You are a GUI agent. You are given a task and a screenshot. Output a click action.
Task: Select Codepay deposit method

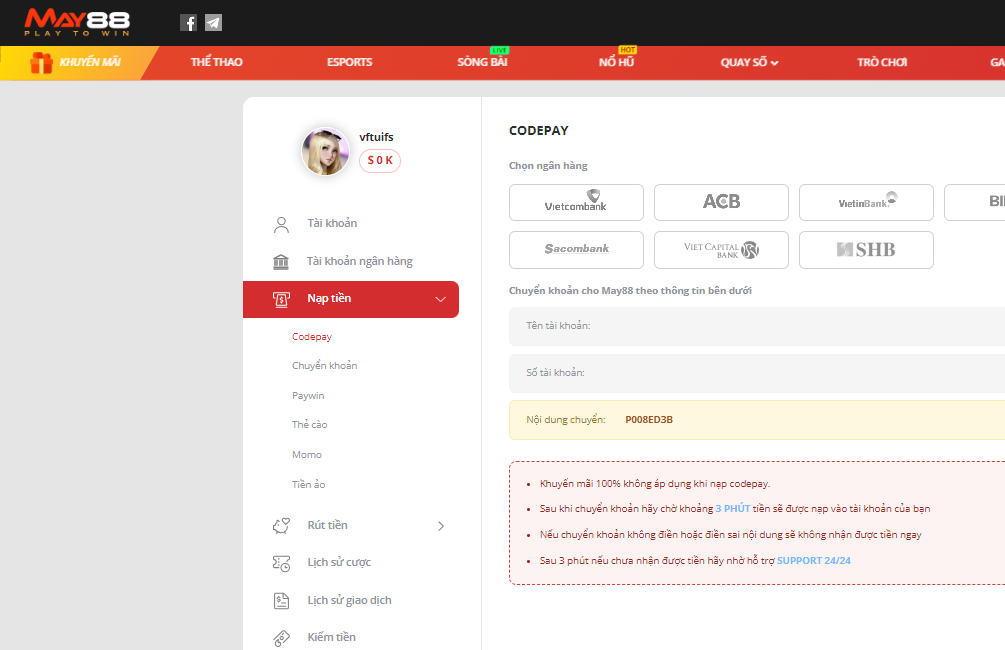[x=311, y=337]
